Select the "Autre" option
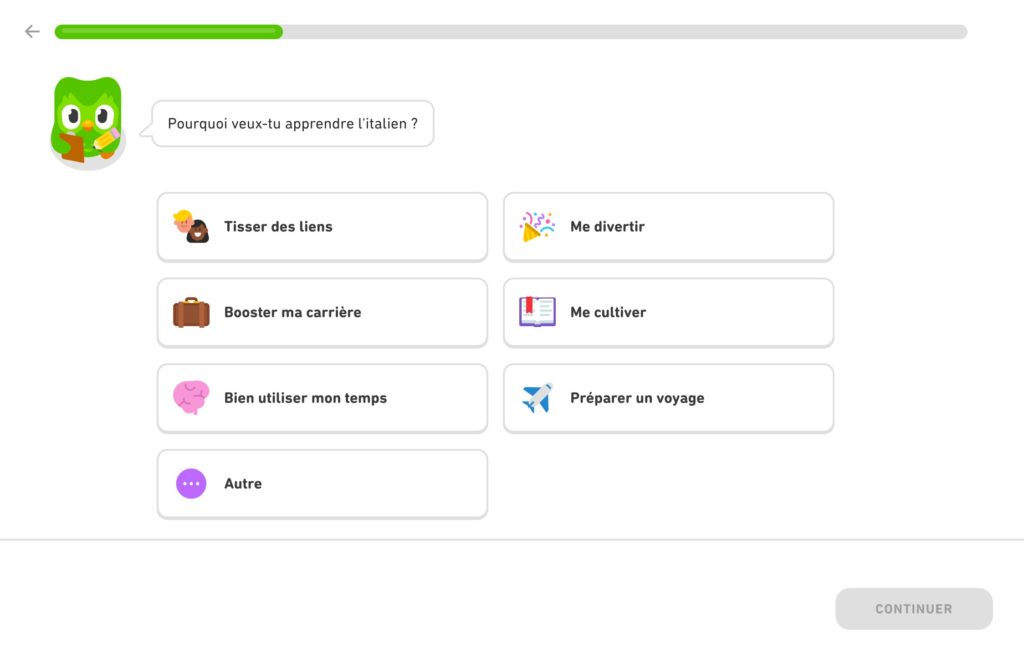 (322, 484)
